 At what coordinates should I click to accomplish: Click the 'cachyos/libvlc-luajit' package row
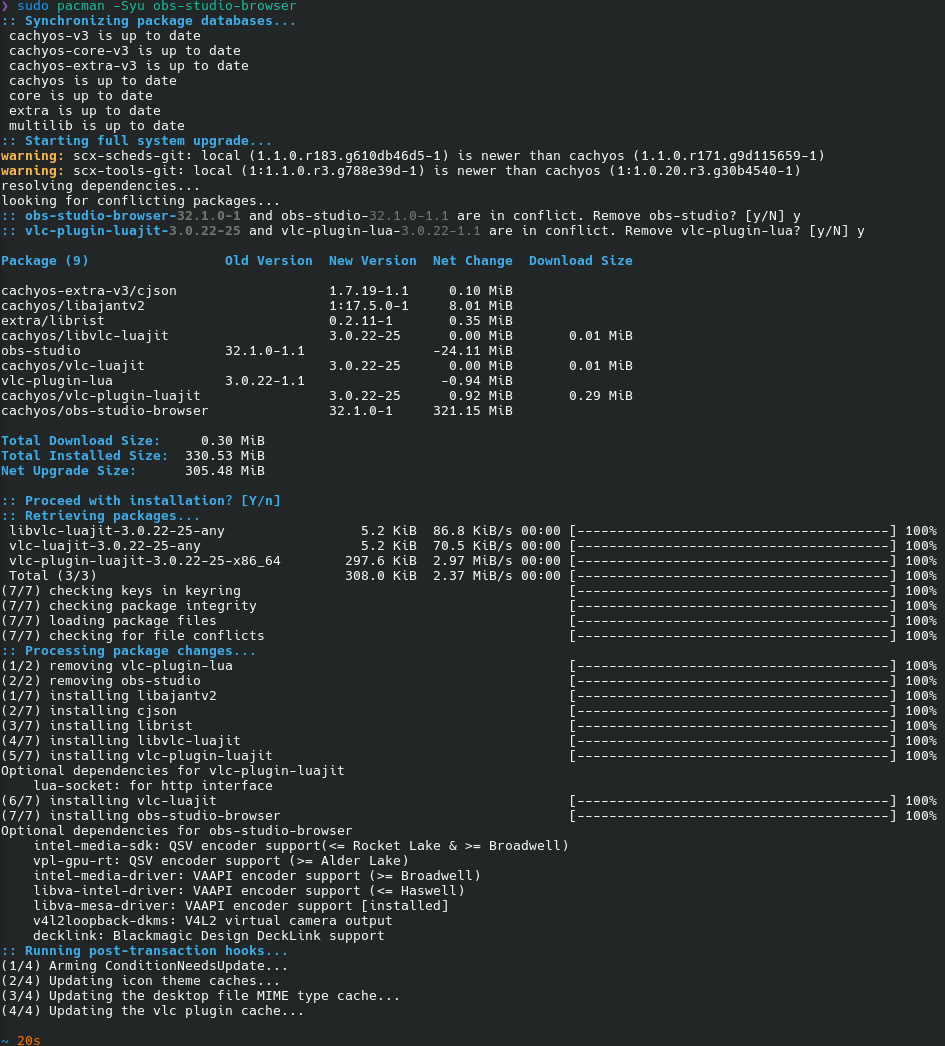click(x=317, y=336)
